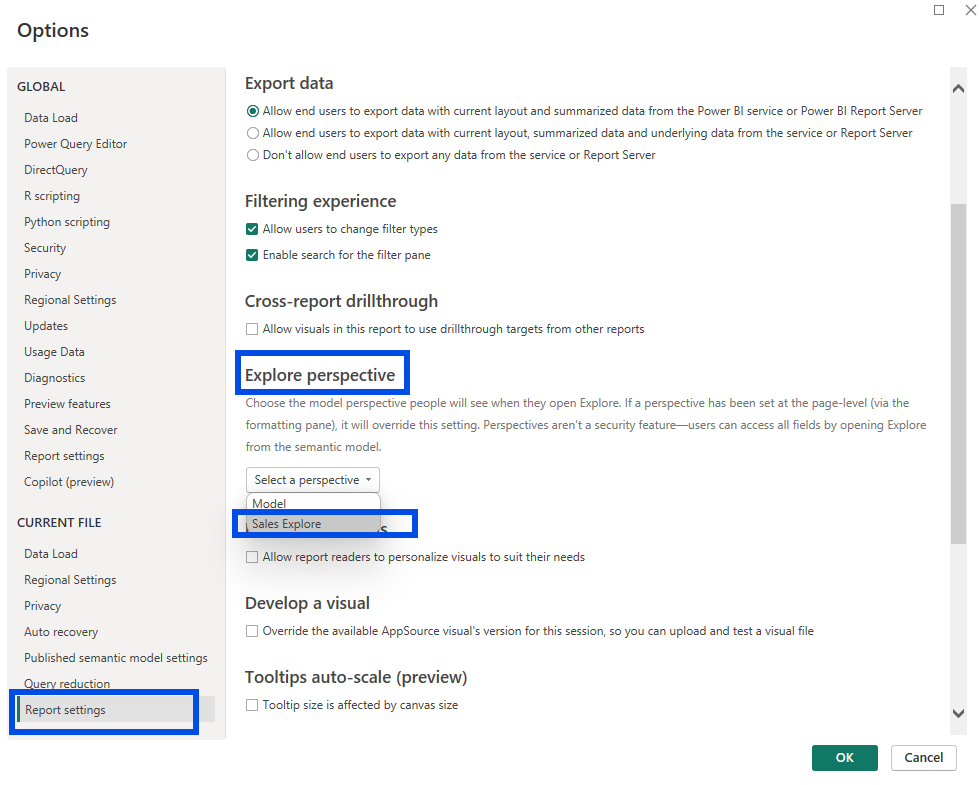Open Preview features options
Image resolution: width=979 pixels, height=785 pixels.
tap(67, 404)
